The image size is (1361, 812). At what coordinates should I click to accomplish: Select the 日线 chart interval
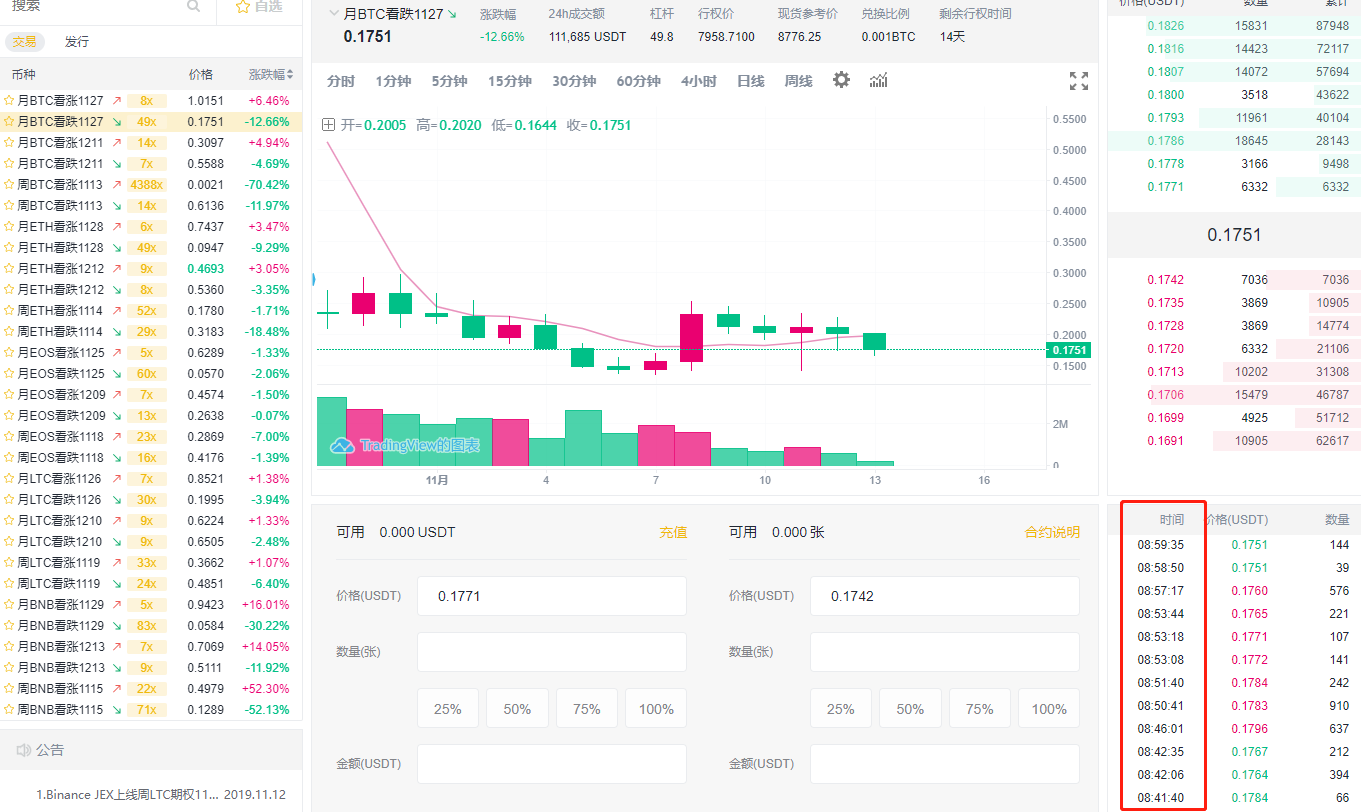(x=751, y=81)
